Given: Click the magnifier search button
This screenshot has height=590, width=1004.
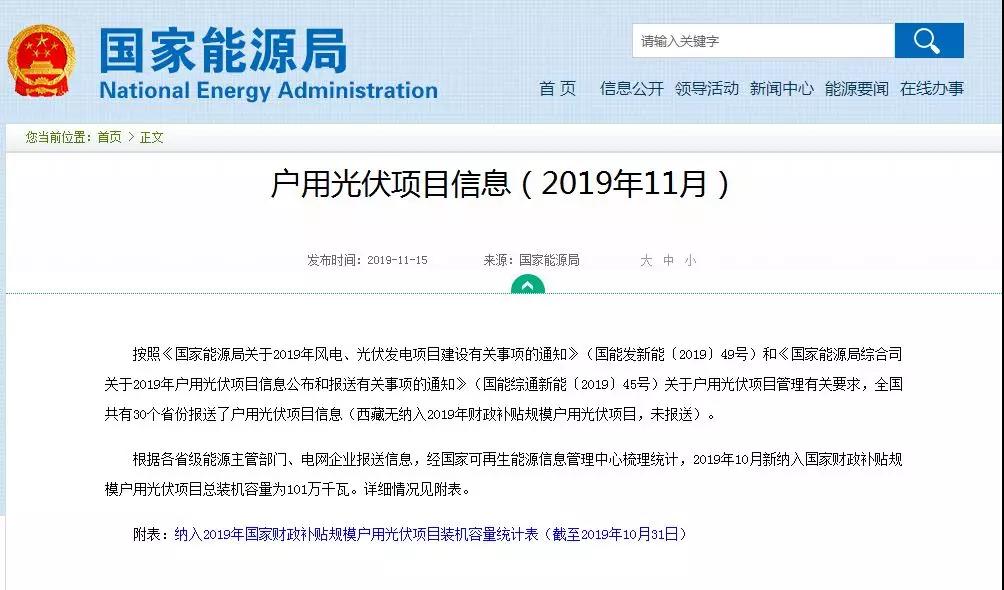Looking at the screenshot, I should point(928,41).
